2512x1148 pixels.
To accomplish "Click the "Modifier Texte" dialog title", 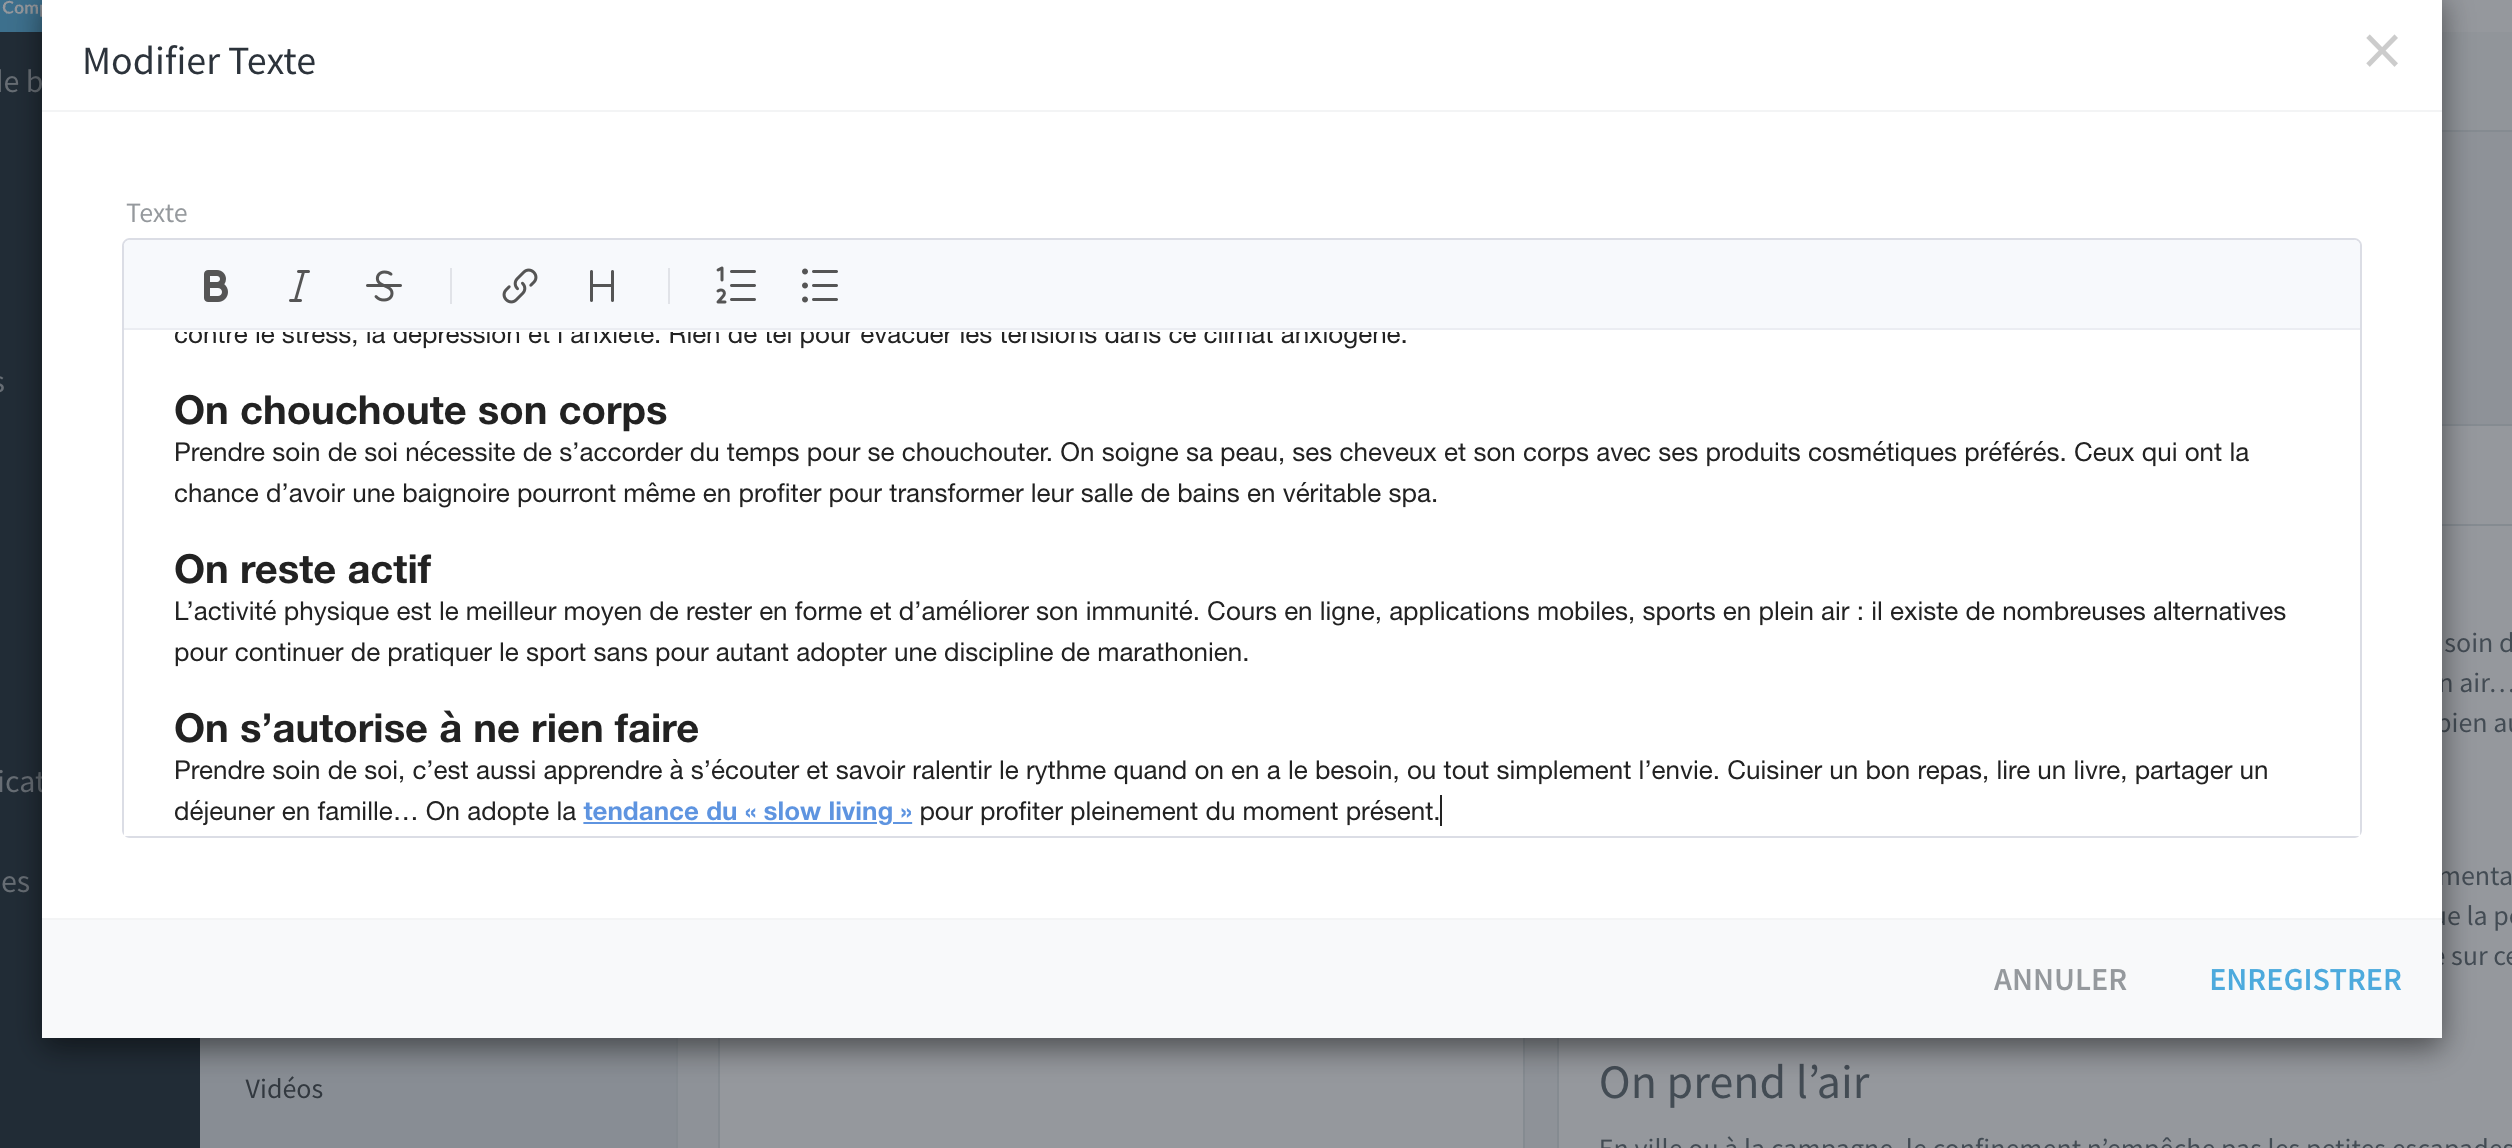I will coord(199,61).
